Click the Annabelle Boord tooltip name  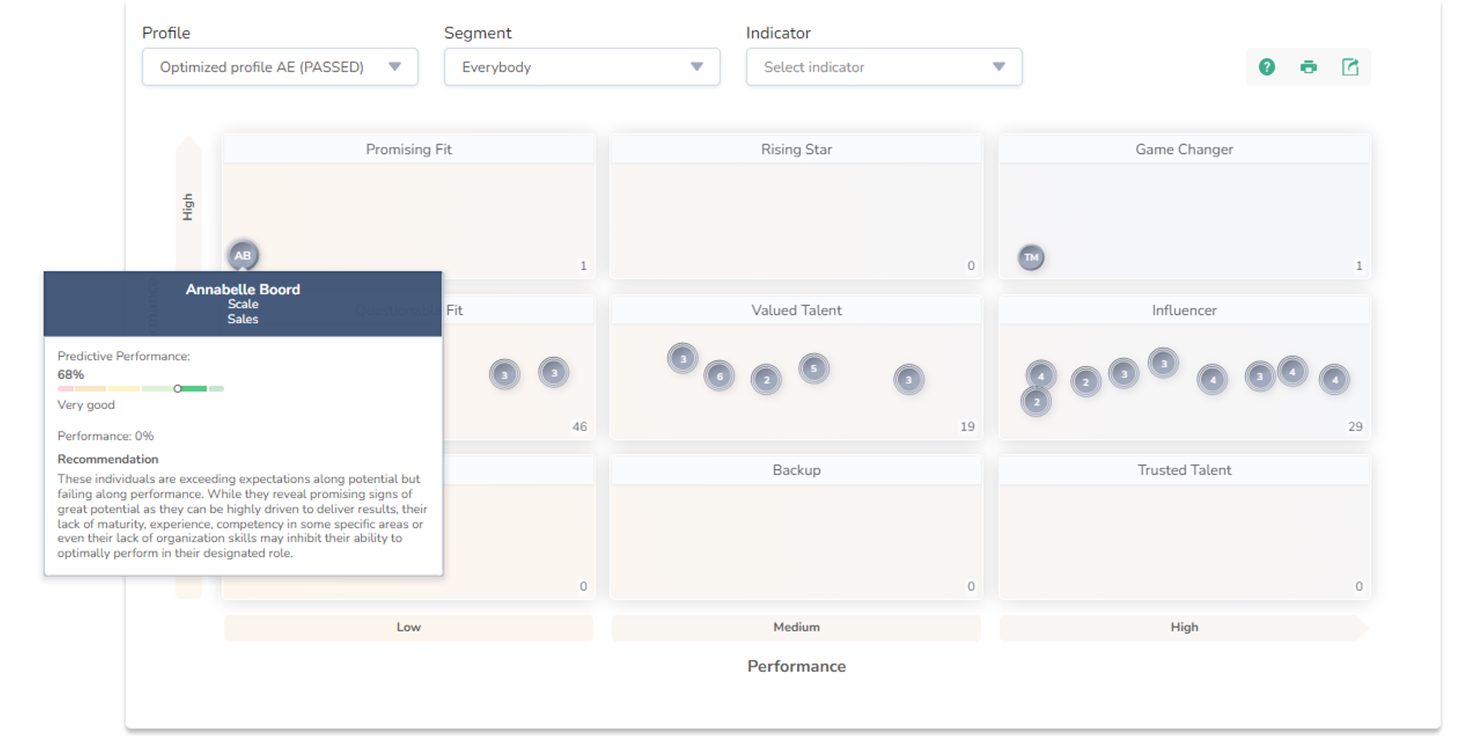point(243,289)
